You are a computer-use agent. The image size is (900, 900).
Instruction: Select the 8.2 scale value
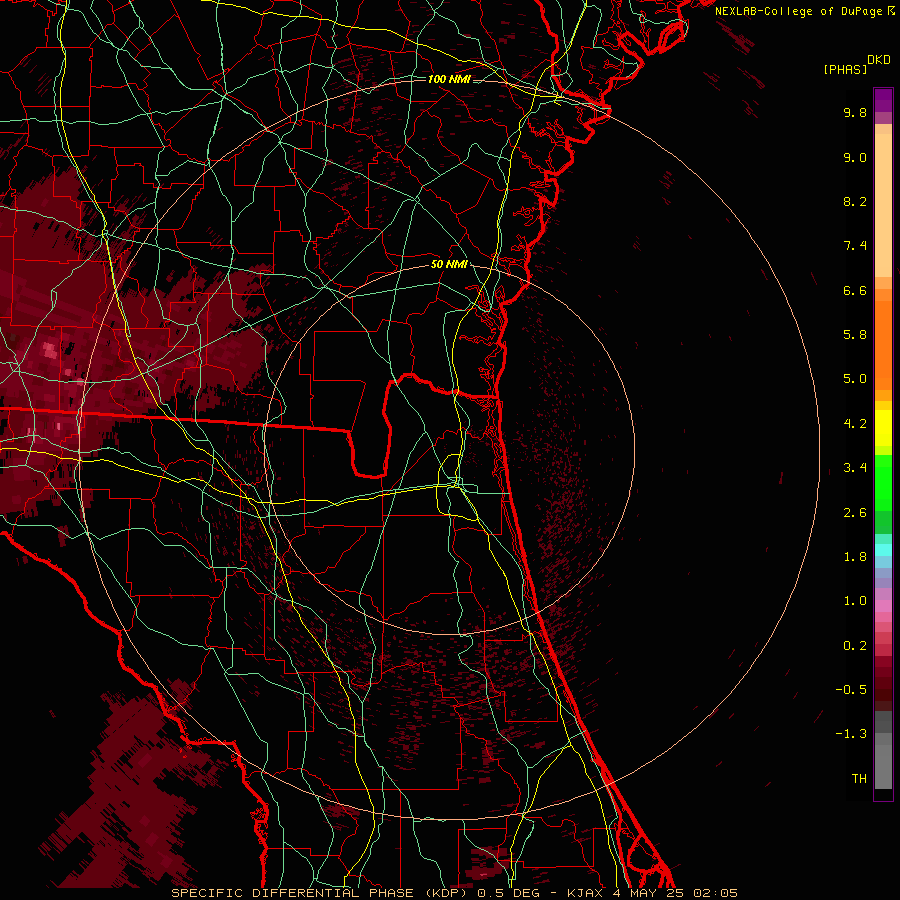[855, 201]
